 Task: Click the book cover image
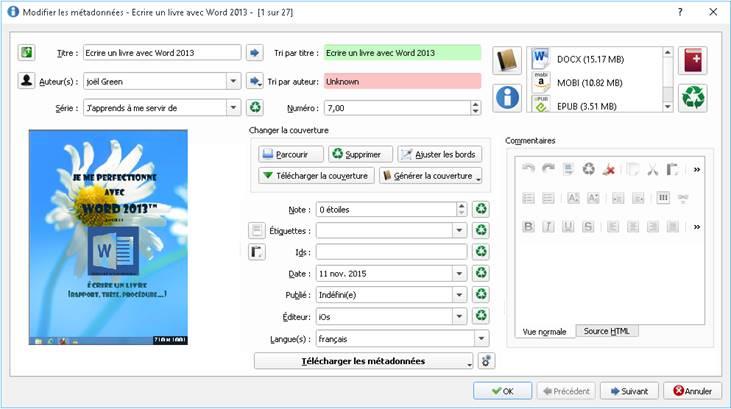[108, 237]
